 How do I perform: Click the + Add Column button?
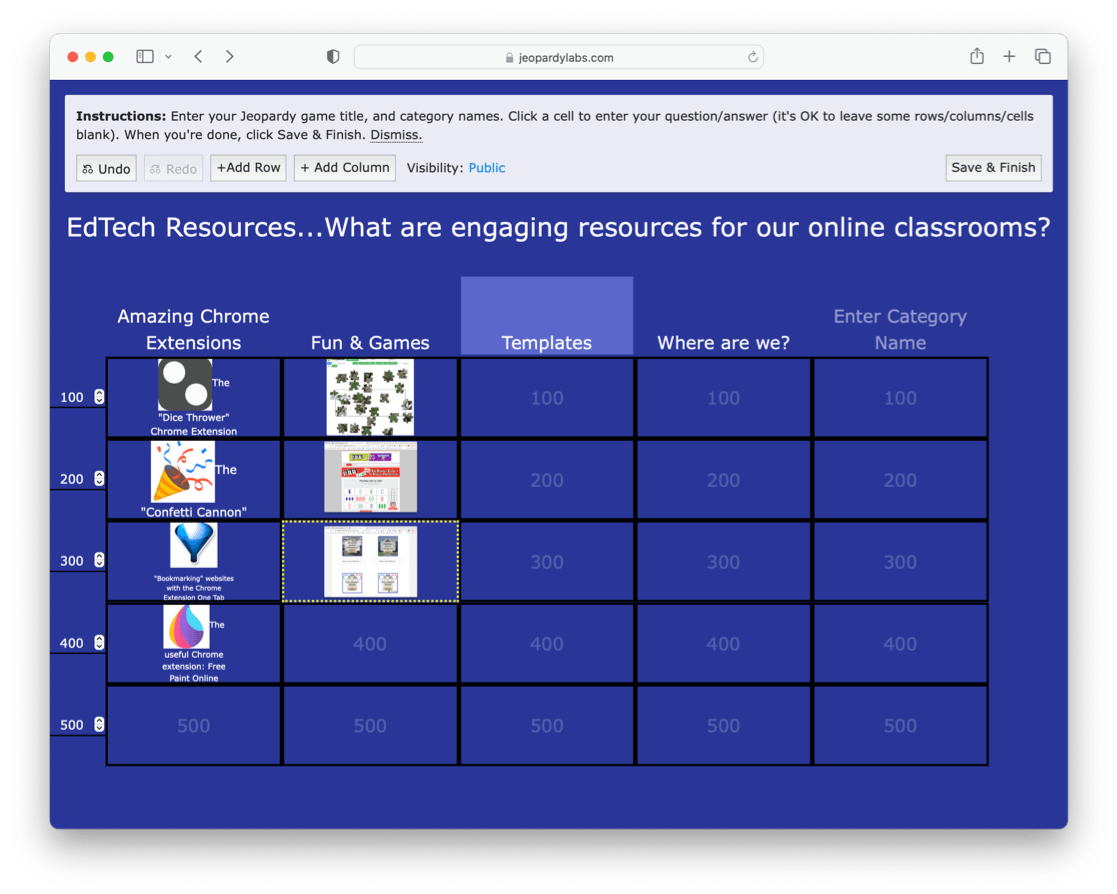pos(345,168)
